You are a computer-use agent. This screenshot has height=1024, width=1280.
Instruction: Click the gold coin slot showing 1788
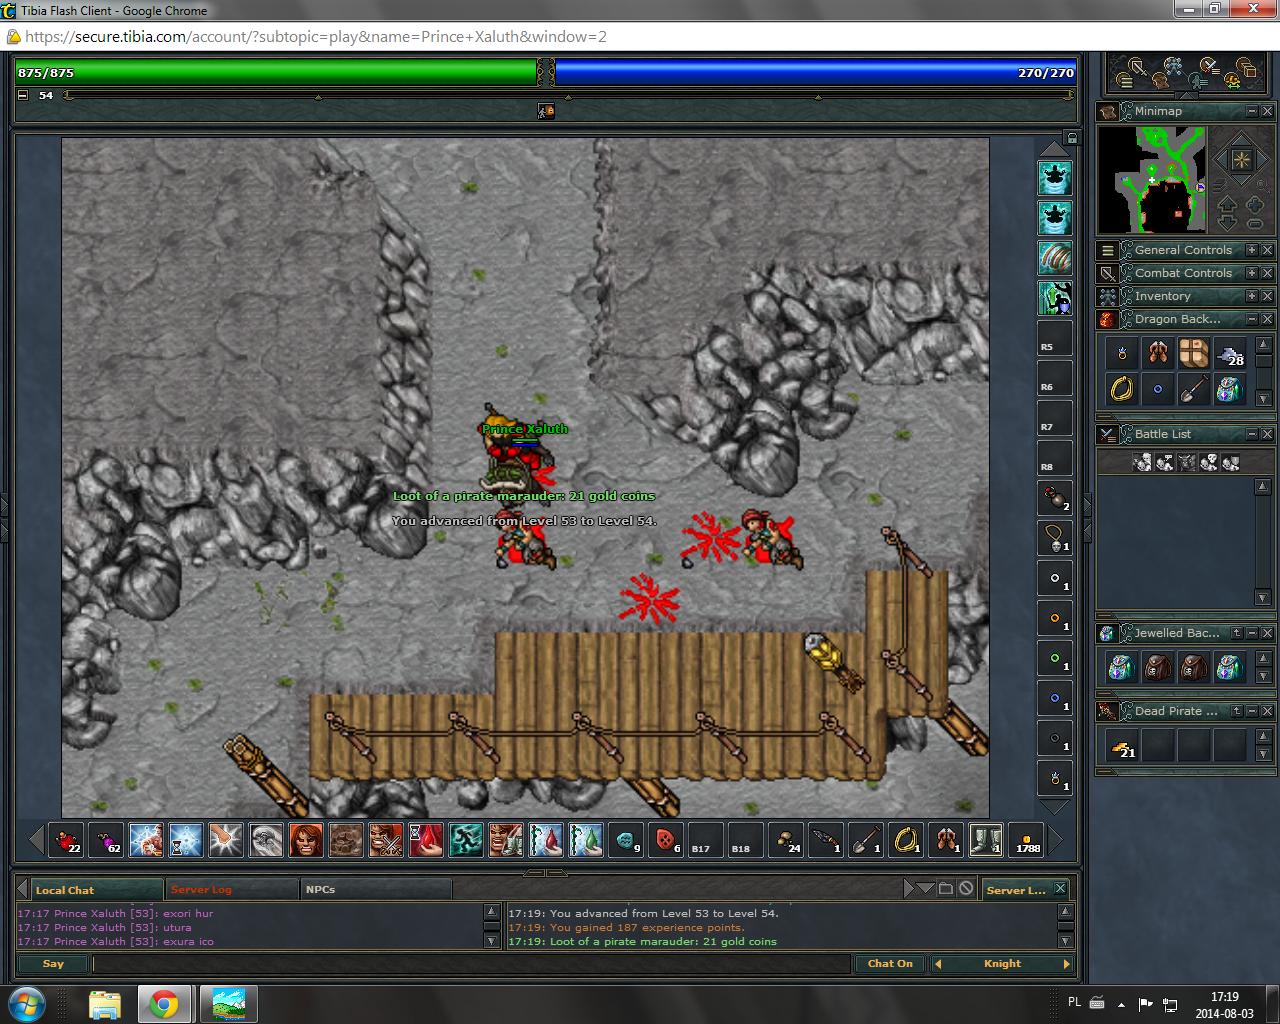tap(1027, 840)
